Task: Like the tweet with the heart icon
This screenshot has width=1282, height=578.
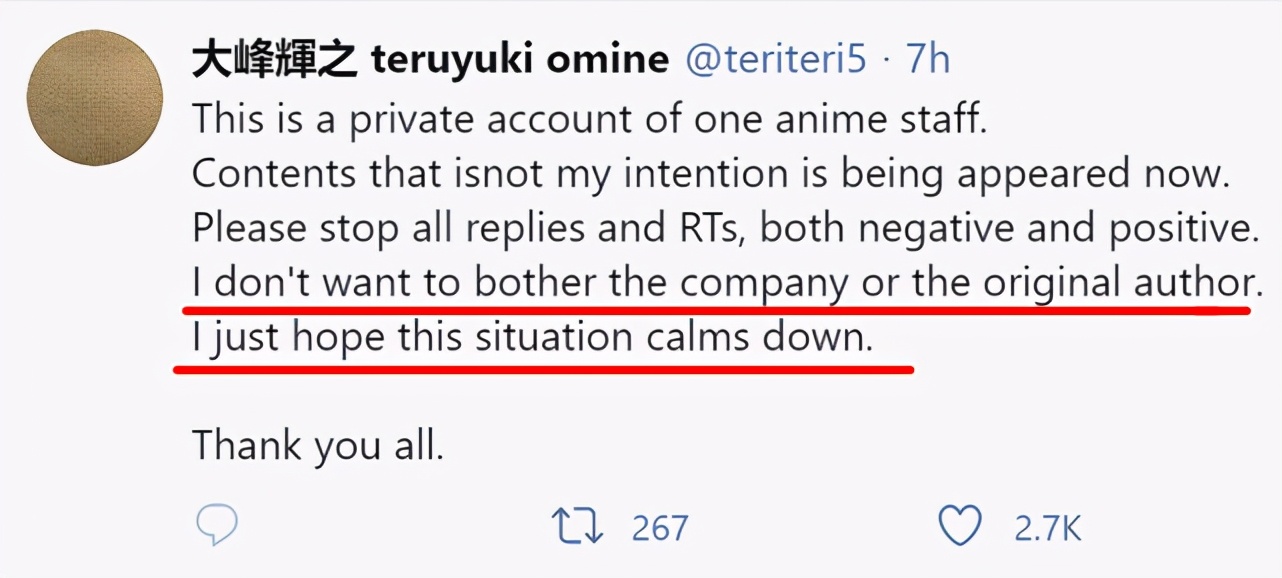Action: click(x=960, y=526)
